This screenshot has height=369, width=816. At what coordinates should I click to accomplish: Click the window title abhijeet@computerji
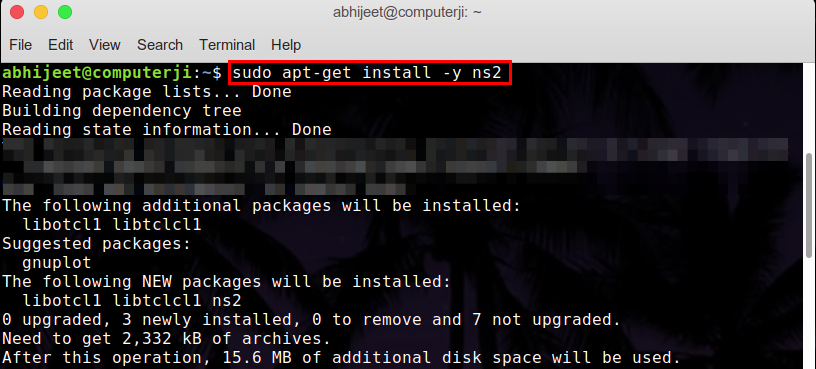click(x=407, y=12)
